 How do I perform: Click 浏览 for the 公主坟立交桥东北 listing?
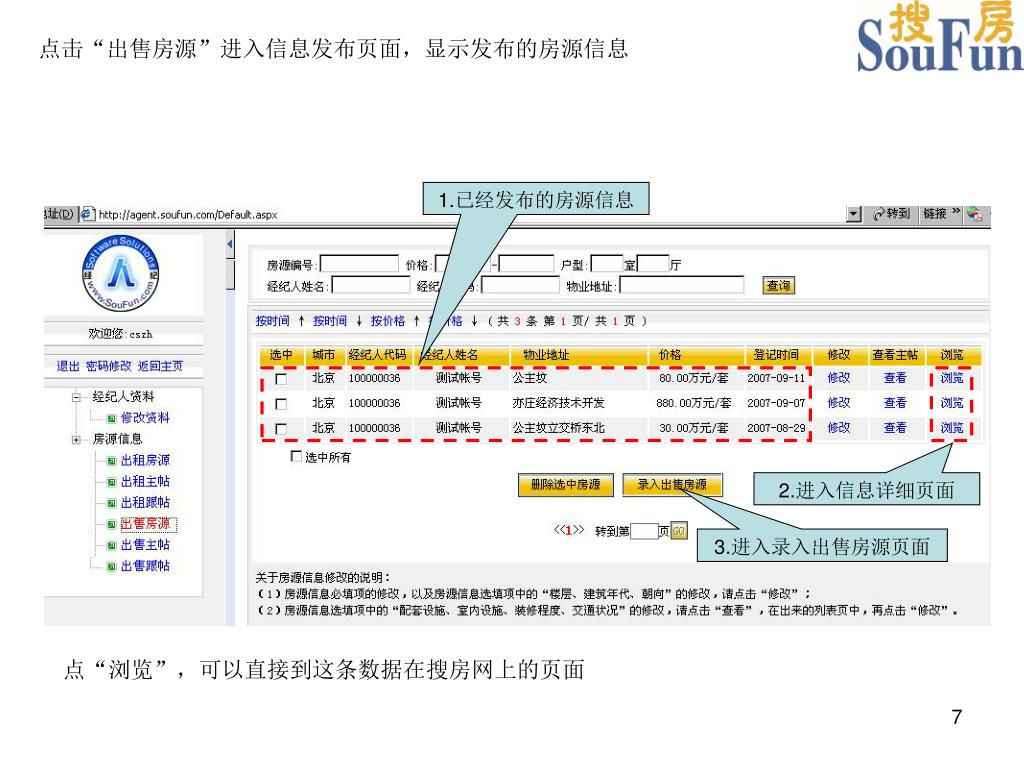click(x=952, y=428)
